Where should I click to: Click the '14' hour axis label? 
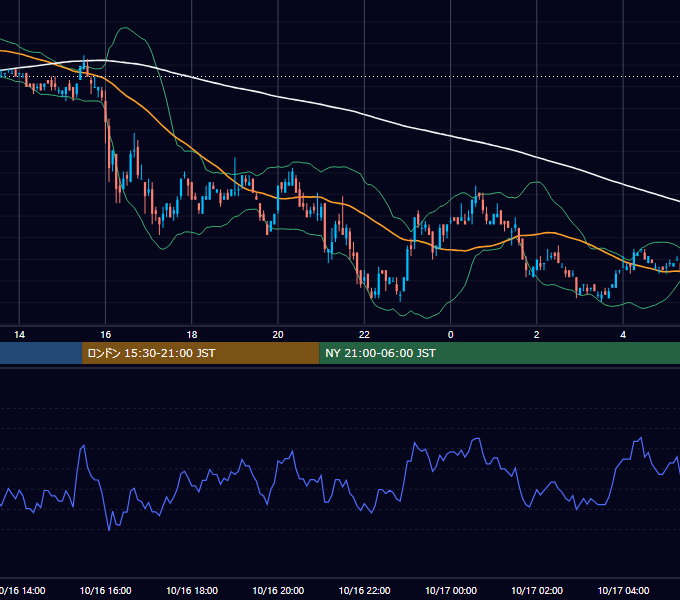point(20,335)
